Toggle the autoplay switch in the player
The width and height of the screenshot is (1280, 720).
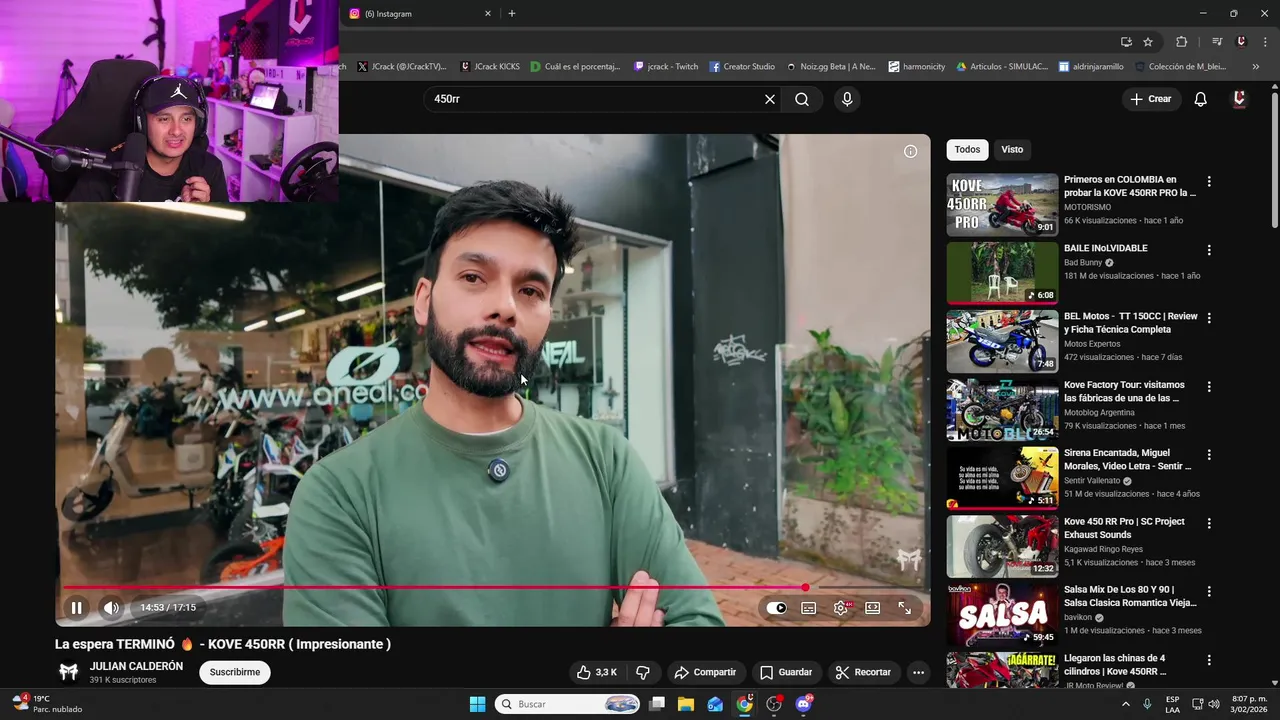pos(777,607)
